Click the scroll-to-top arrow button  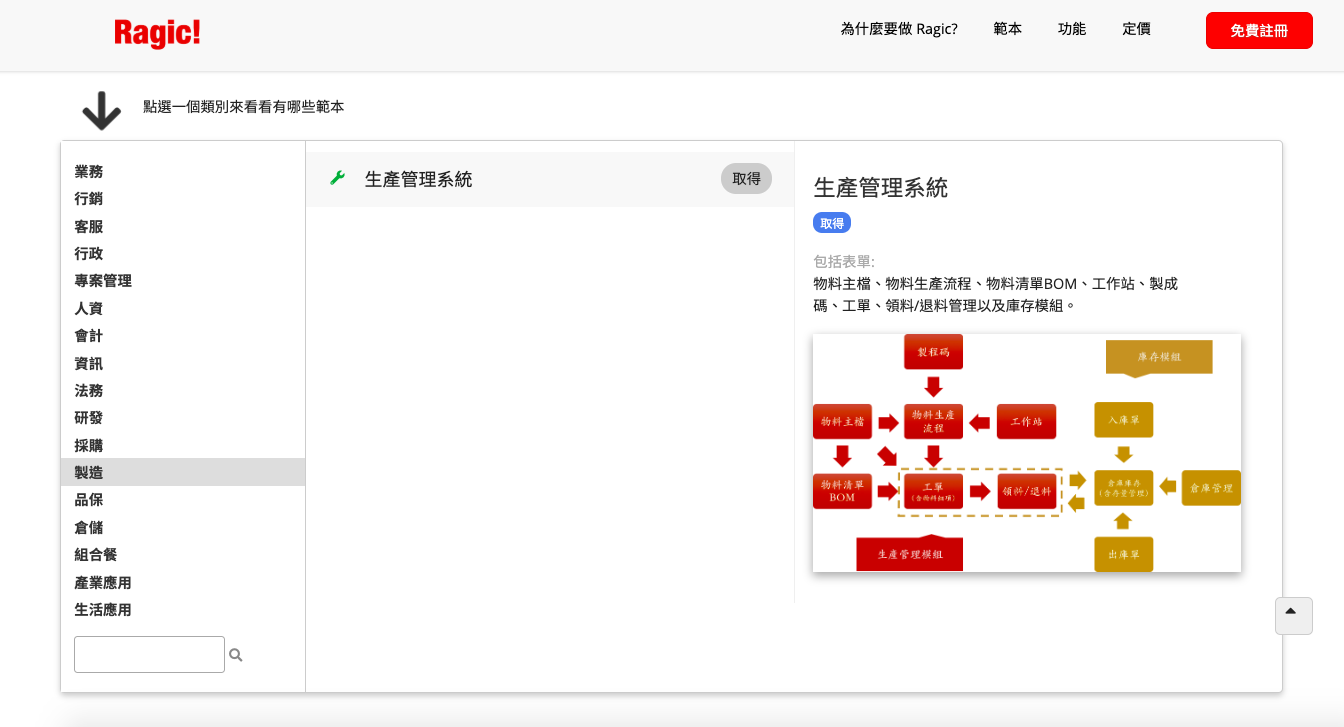(x=1293, y=616)
